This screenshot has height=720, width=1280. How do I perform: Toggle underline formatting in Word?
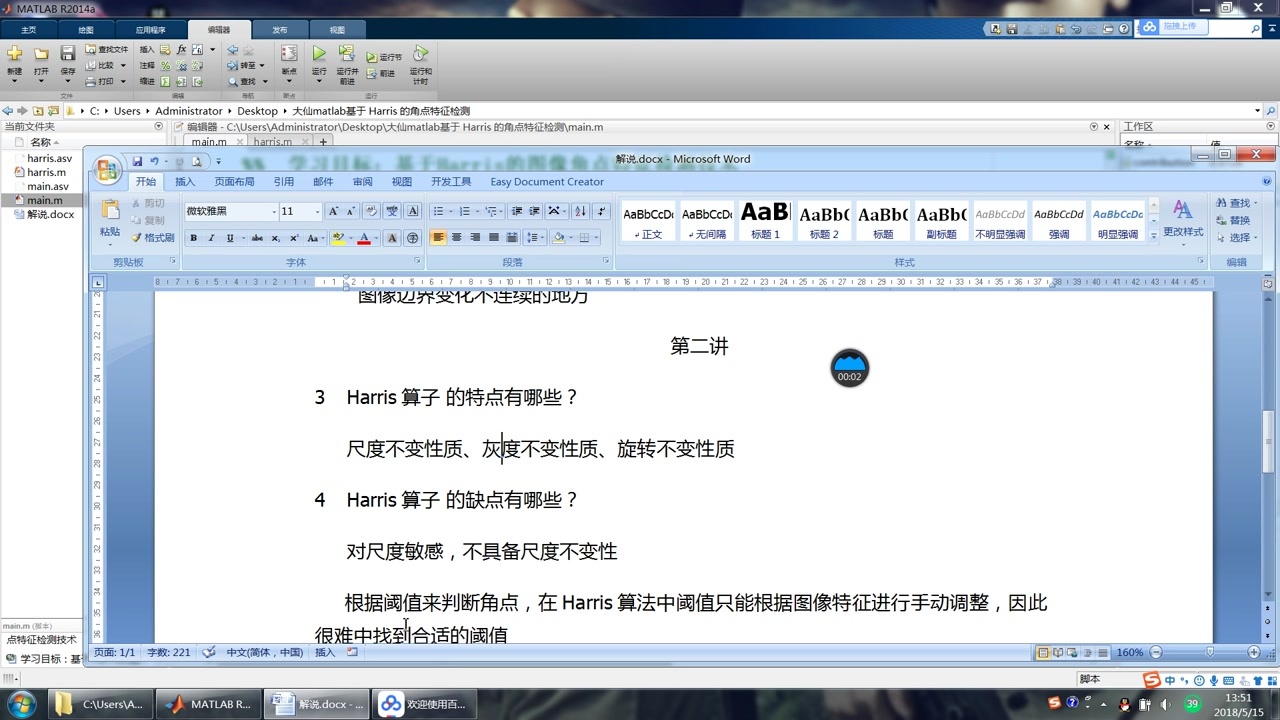tap(230, 238)
